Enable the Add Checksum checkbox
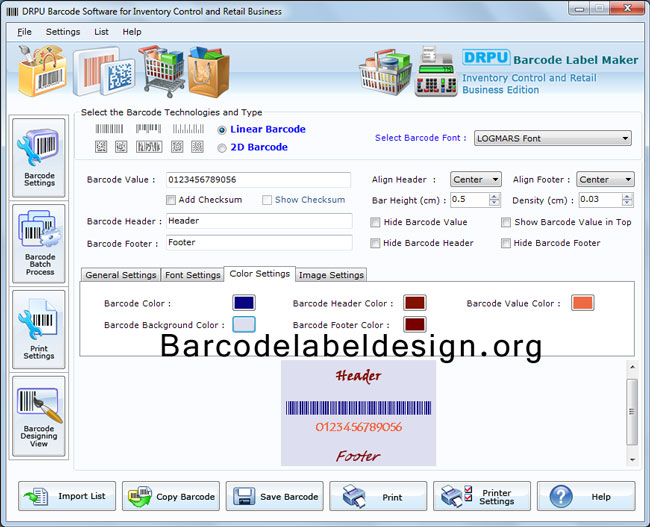The image size is (650, 527). (x=171, y=200)
